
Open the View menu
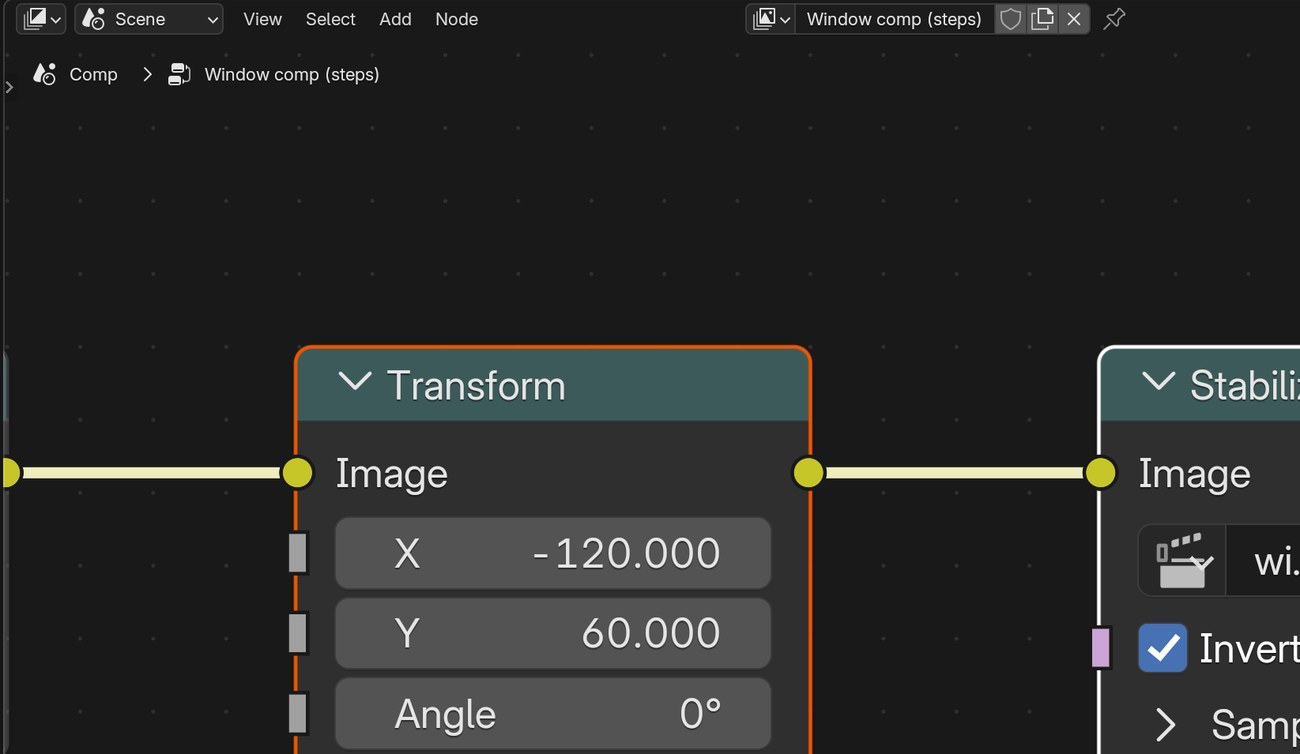click(263, 19)
